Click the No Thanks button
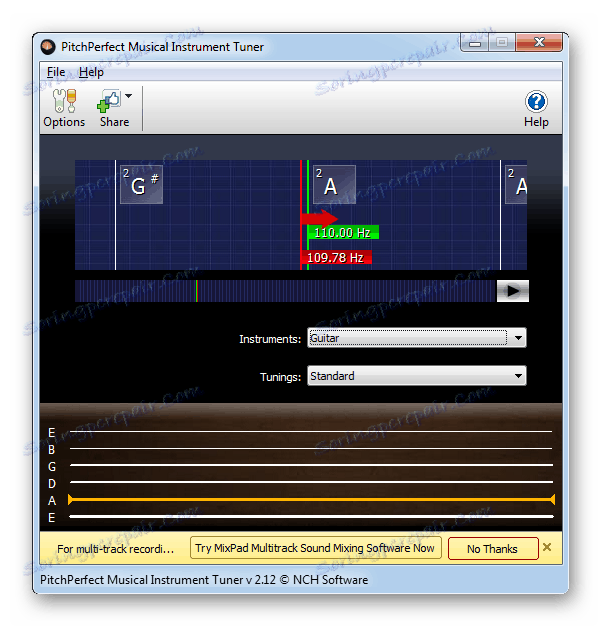The height and width of the screenshot is (627, 602). click(493, 549)
